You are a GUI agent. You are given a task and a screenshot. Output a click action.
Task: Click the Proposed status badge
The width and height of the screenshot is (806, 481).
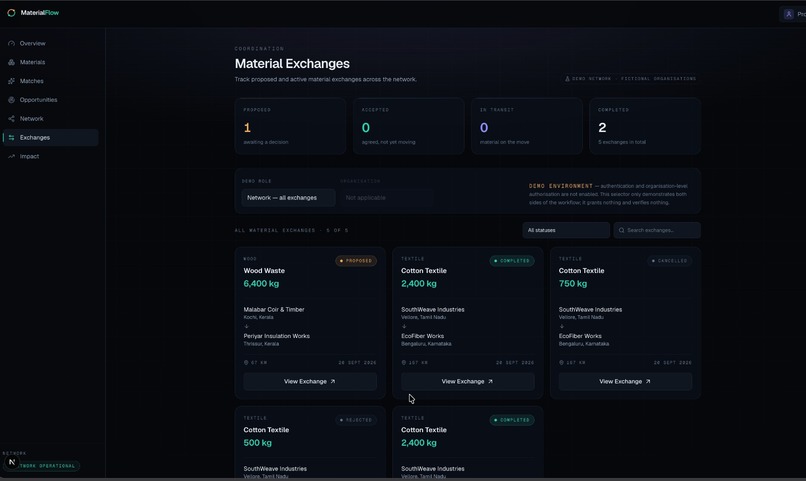[356, 261]
